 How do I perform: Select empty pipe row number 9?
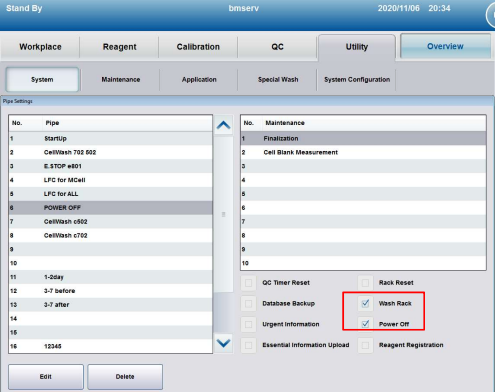110,249
